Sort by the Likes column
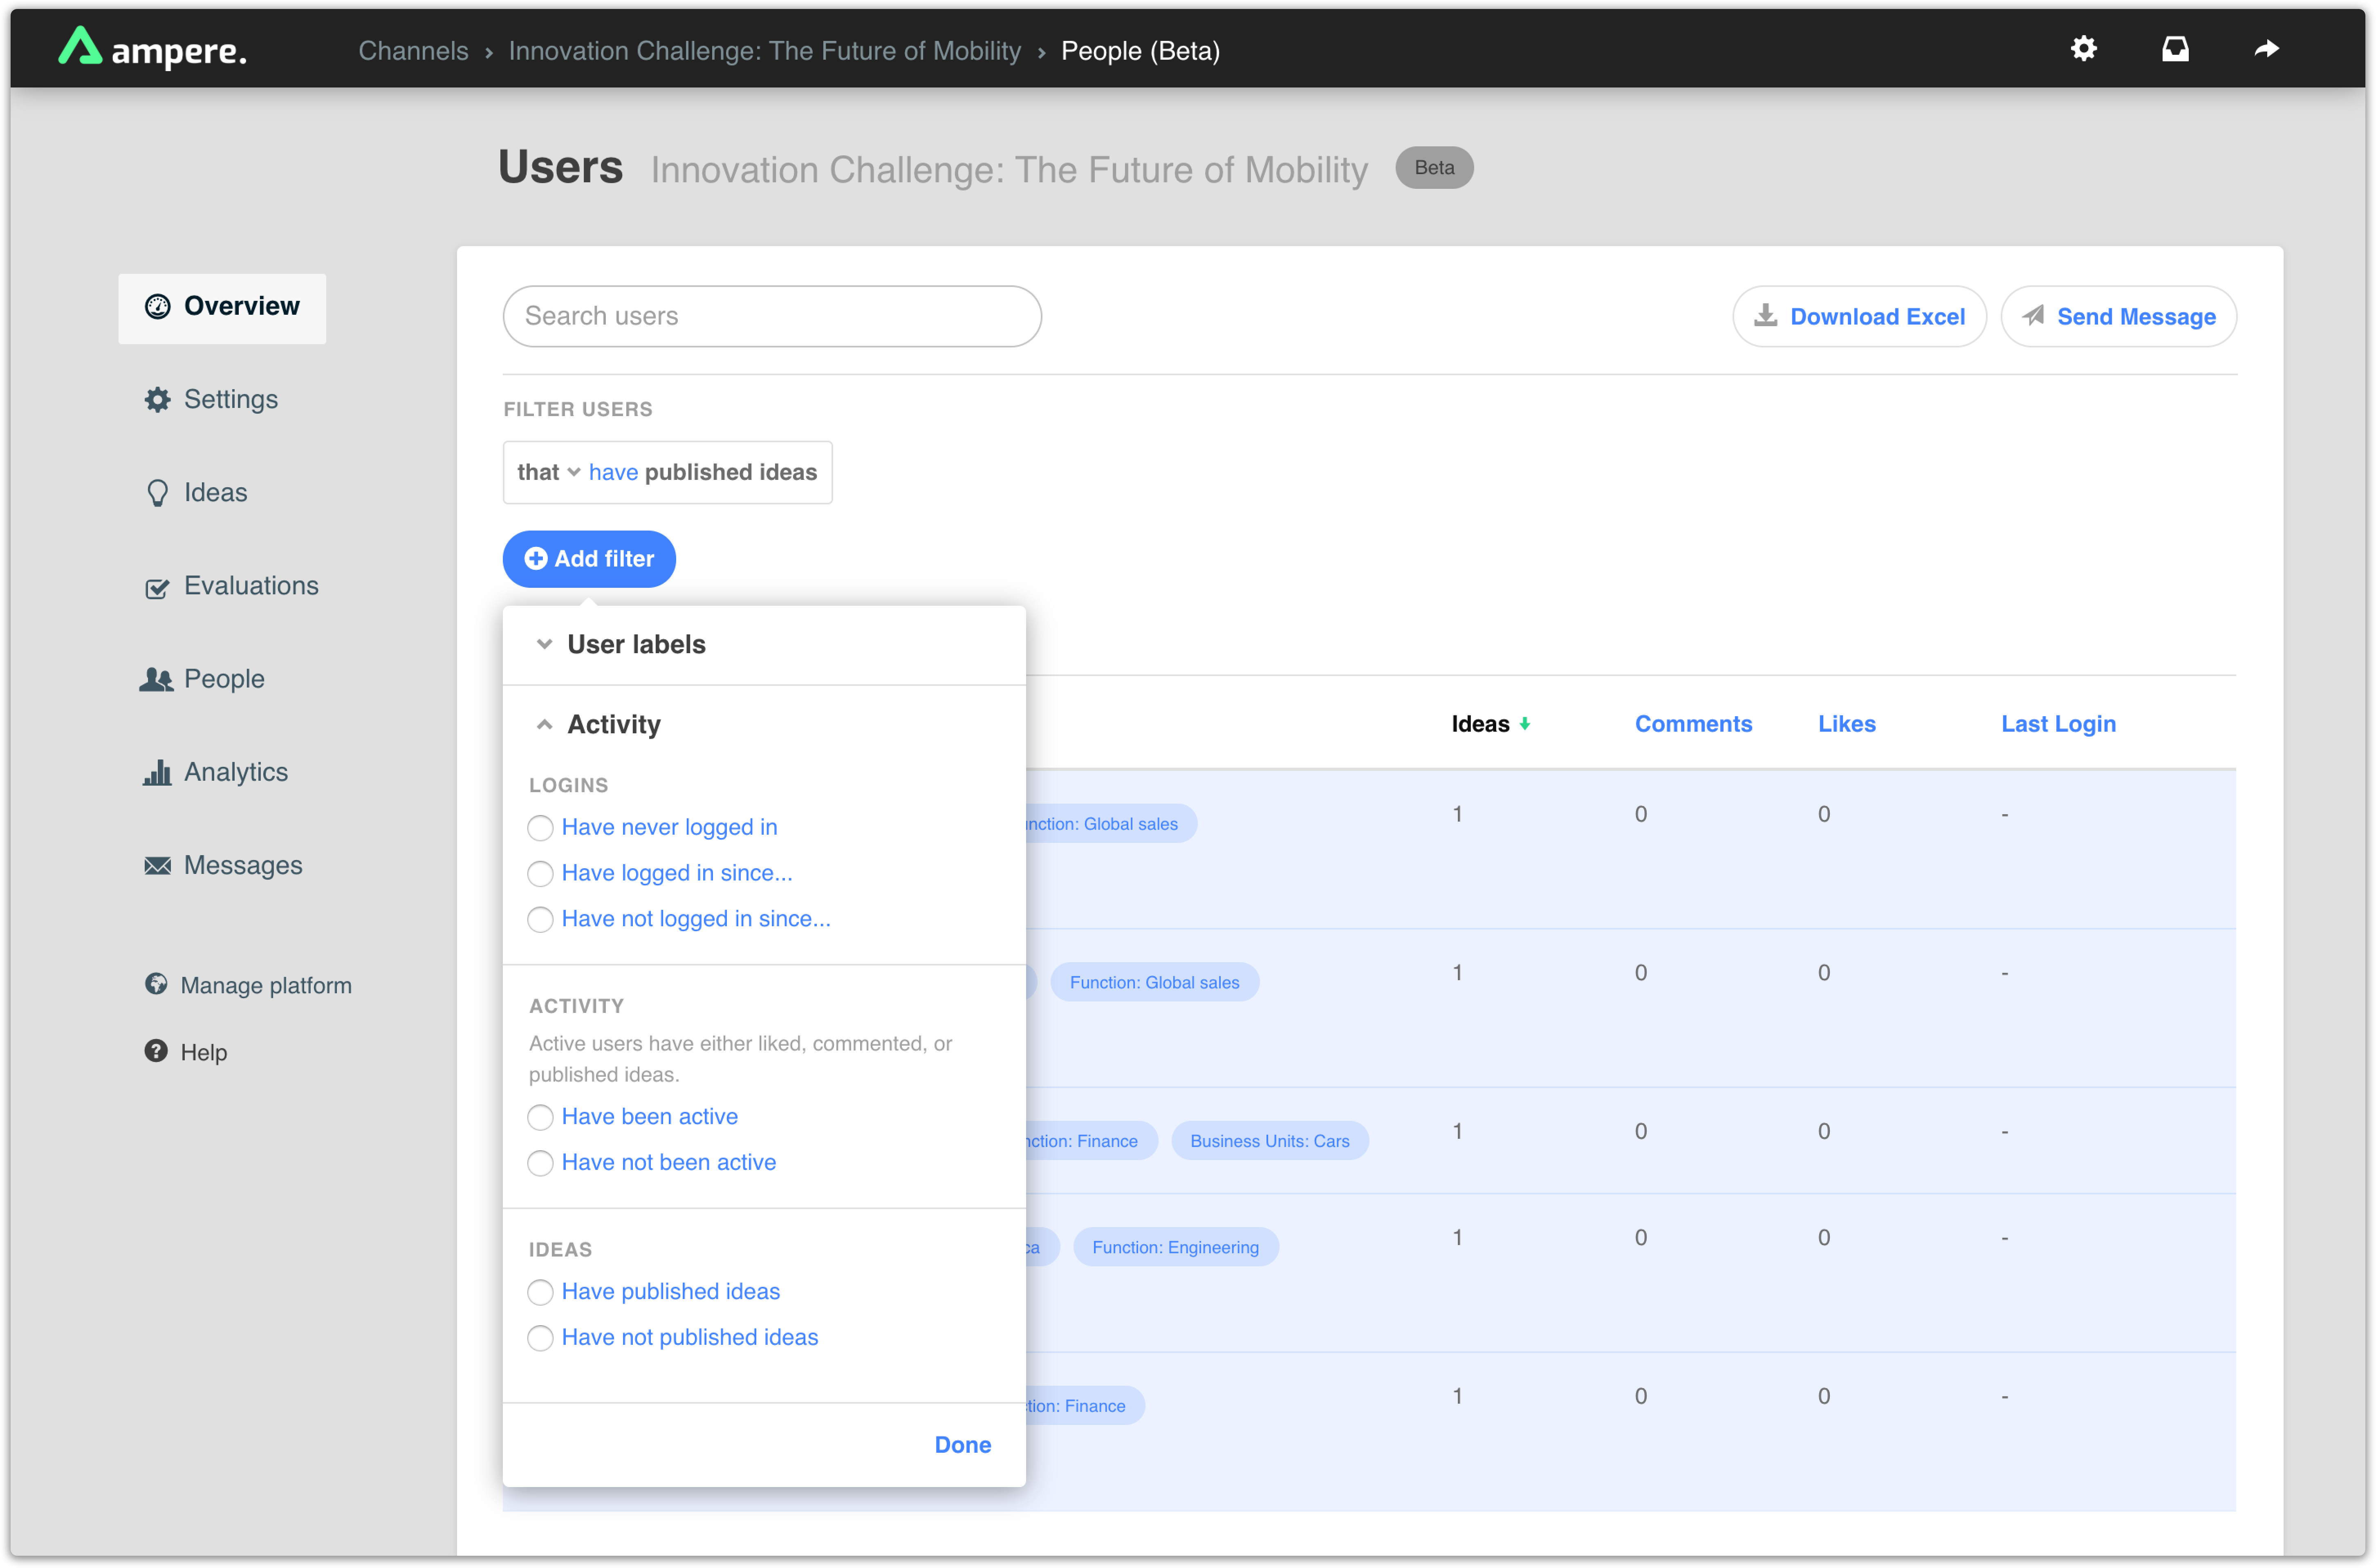 coord(1846,724)
